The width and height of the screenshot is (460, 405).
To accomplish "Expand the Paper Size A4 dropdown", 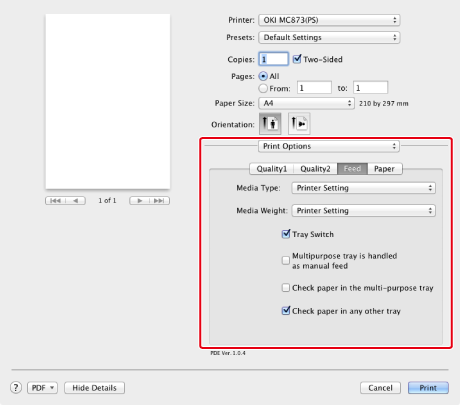I will 306,103.
